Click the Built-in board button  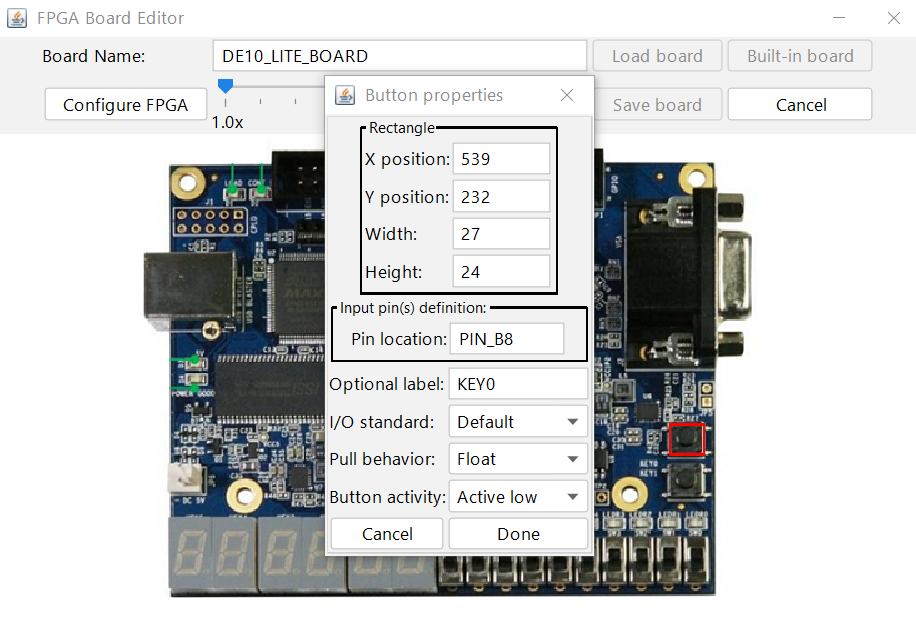point(800,56)
